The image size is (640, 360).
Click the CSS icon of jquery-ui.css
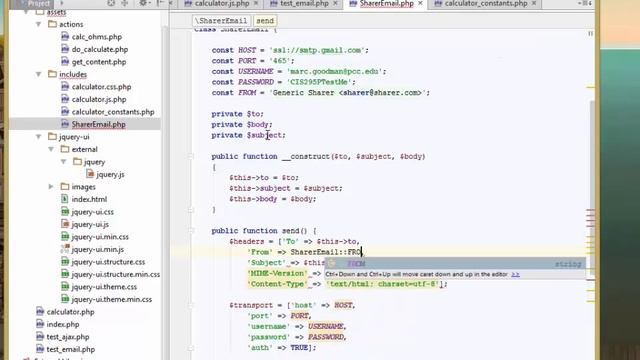pos(64,212)
